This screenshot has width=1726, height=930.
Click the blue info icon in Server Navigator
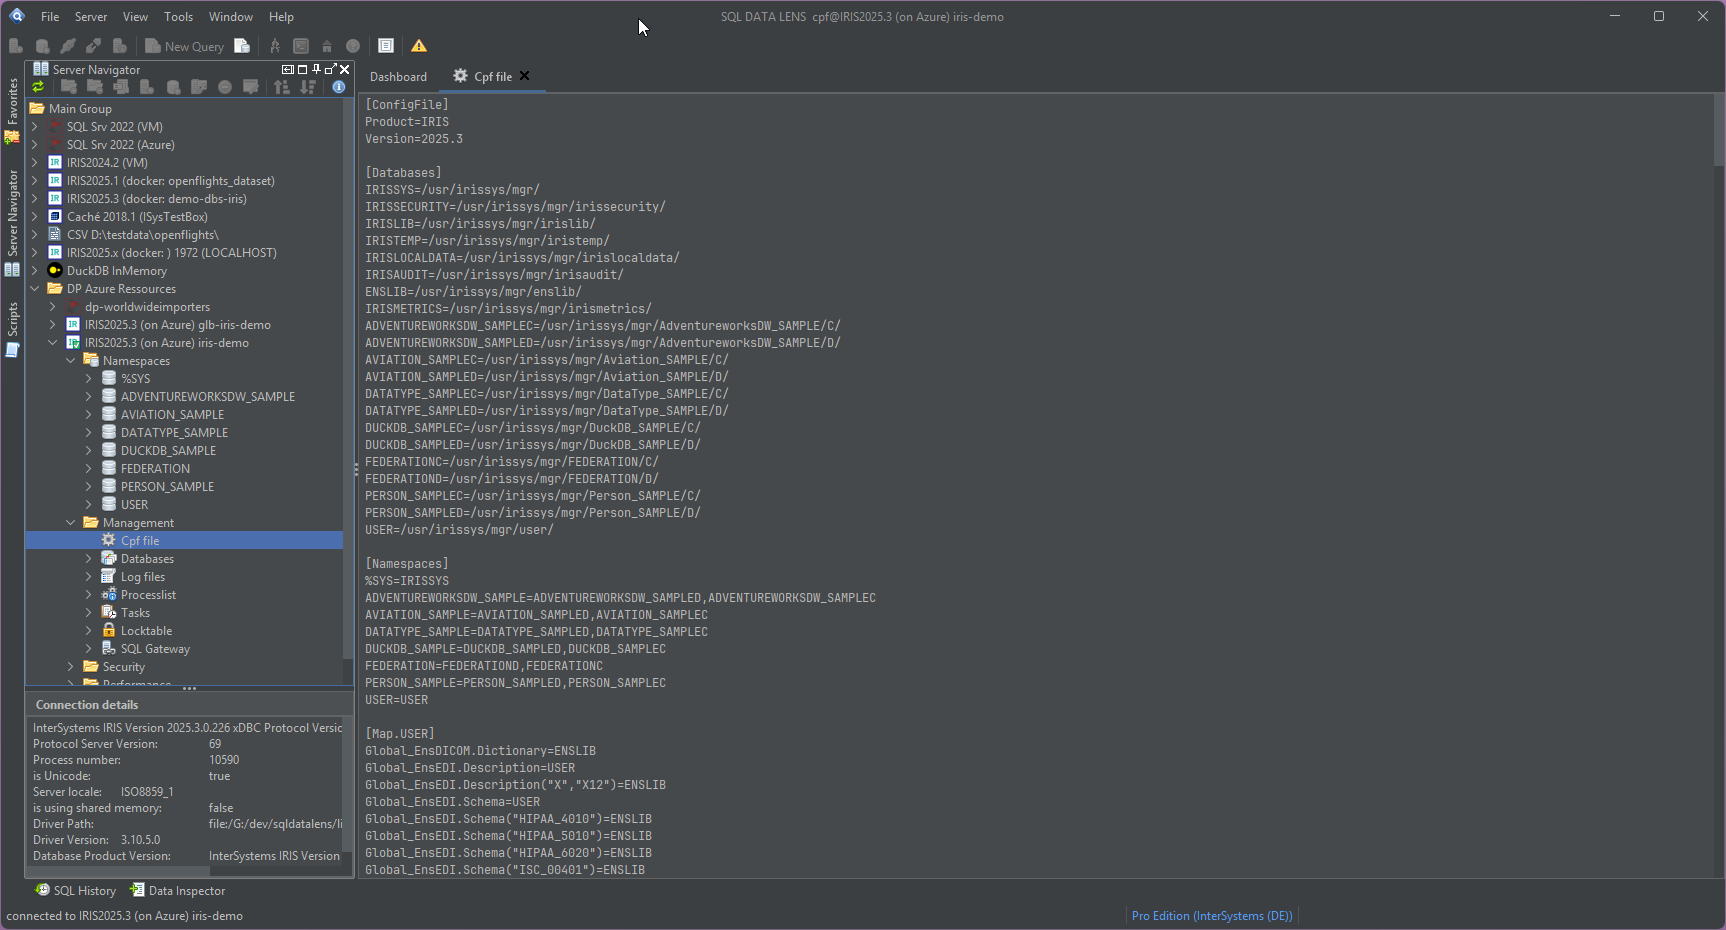point(339,87)
